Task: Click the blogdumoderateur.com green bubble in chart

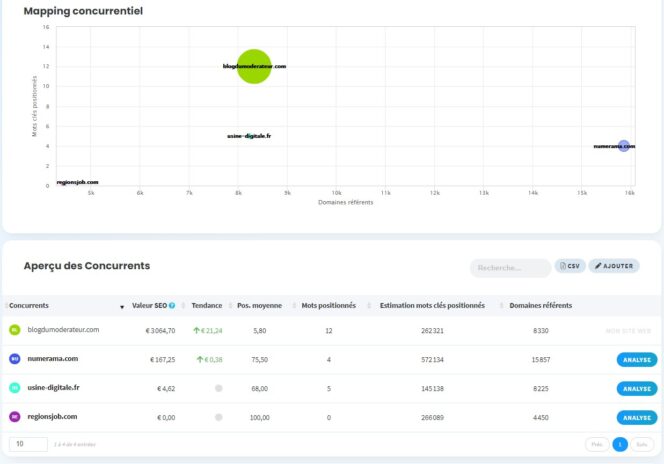Action: pyautogui.click(x=254, y=66)
